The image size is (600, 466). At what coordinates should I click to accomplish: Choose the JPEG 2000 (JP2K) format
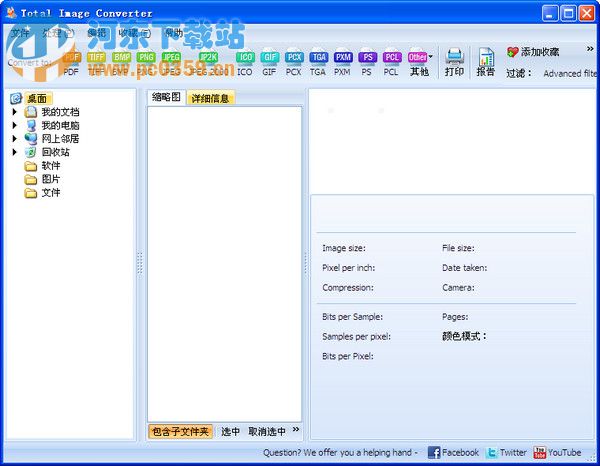coord(209,64)
